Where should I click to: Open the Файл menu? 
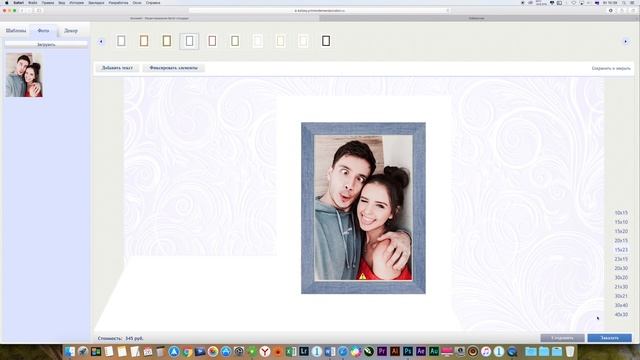point(33,2)
